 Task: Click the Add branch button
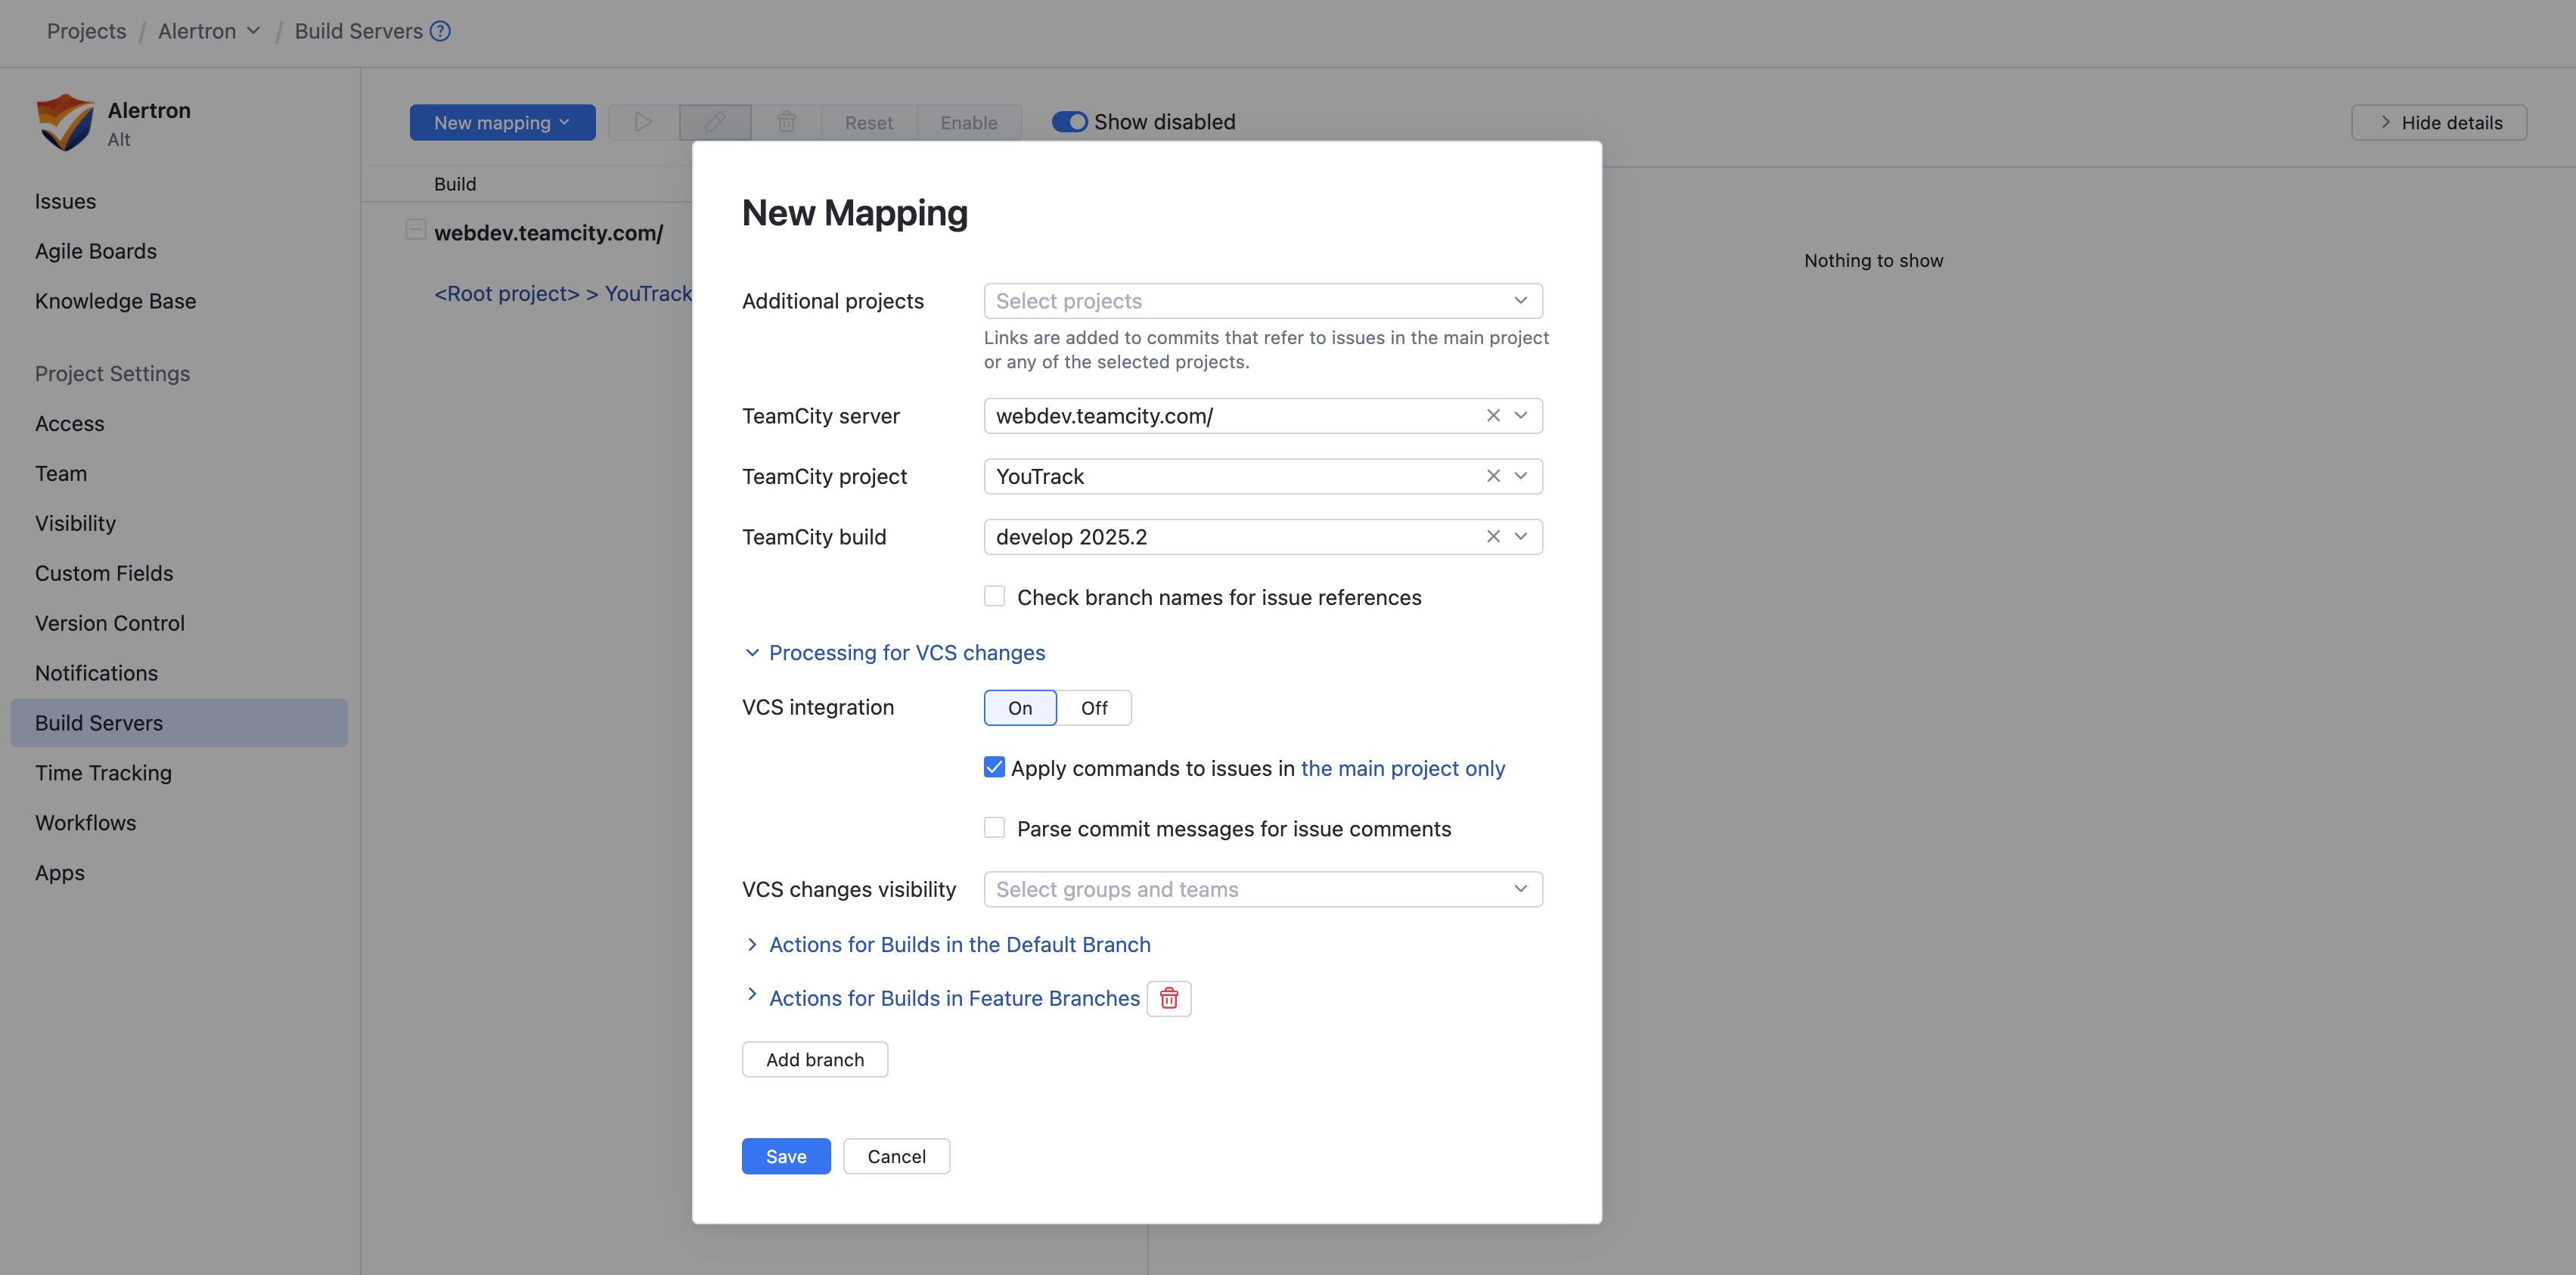(x=814, y=1059)
